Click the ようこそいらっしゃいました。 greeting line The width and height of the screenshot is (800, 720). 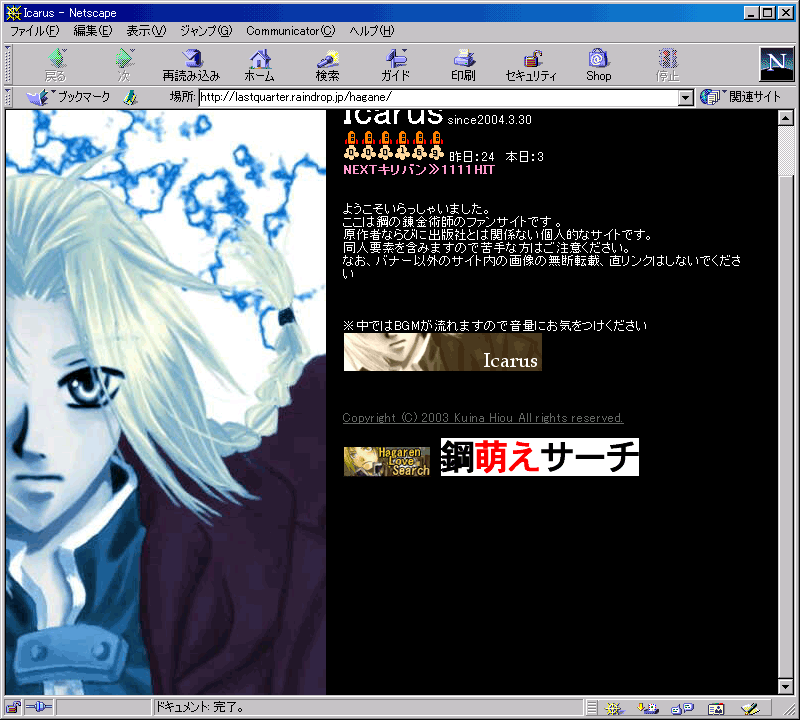(417, 209)
